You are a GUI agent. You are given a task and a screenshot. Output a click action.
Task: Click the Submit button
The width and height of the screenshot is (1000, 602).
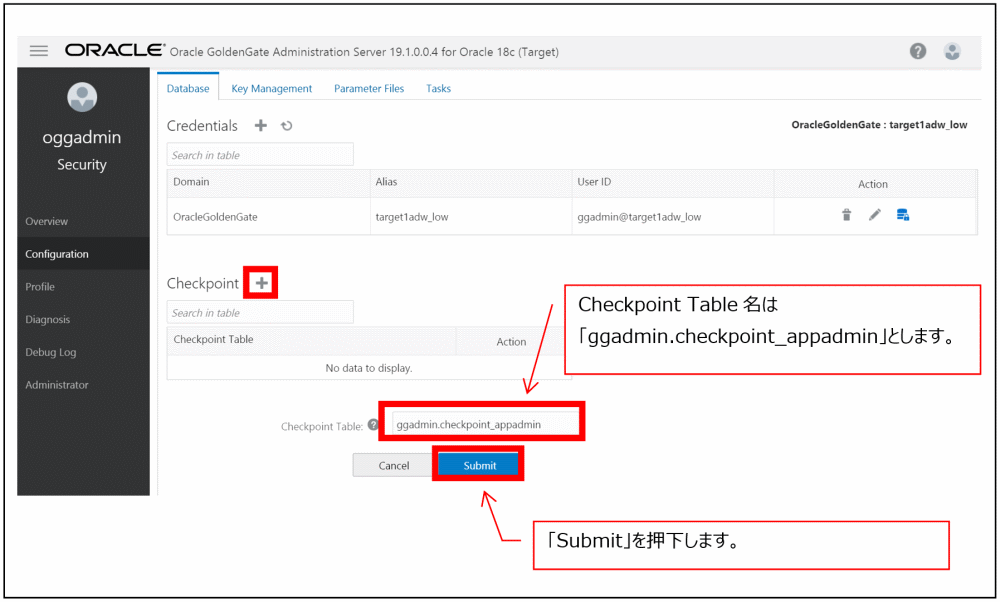[479, 466]
